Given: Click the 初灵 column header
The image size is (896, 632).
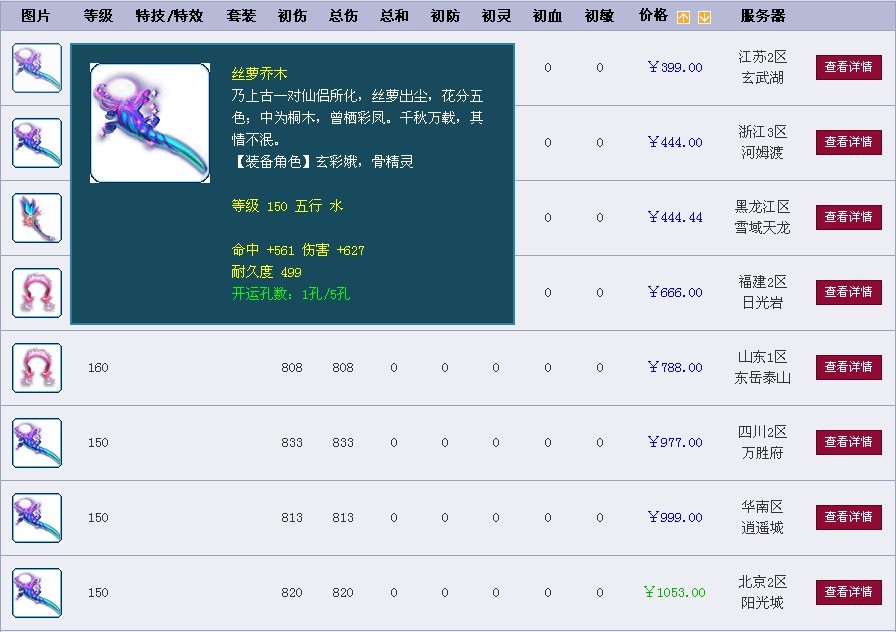Looking at the screenshot, I should [x=496, y=16].
